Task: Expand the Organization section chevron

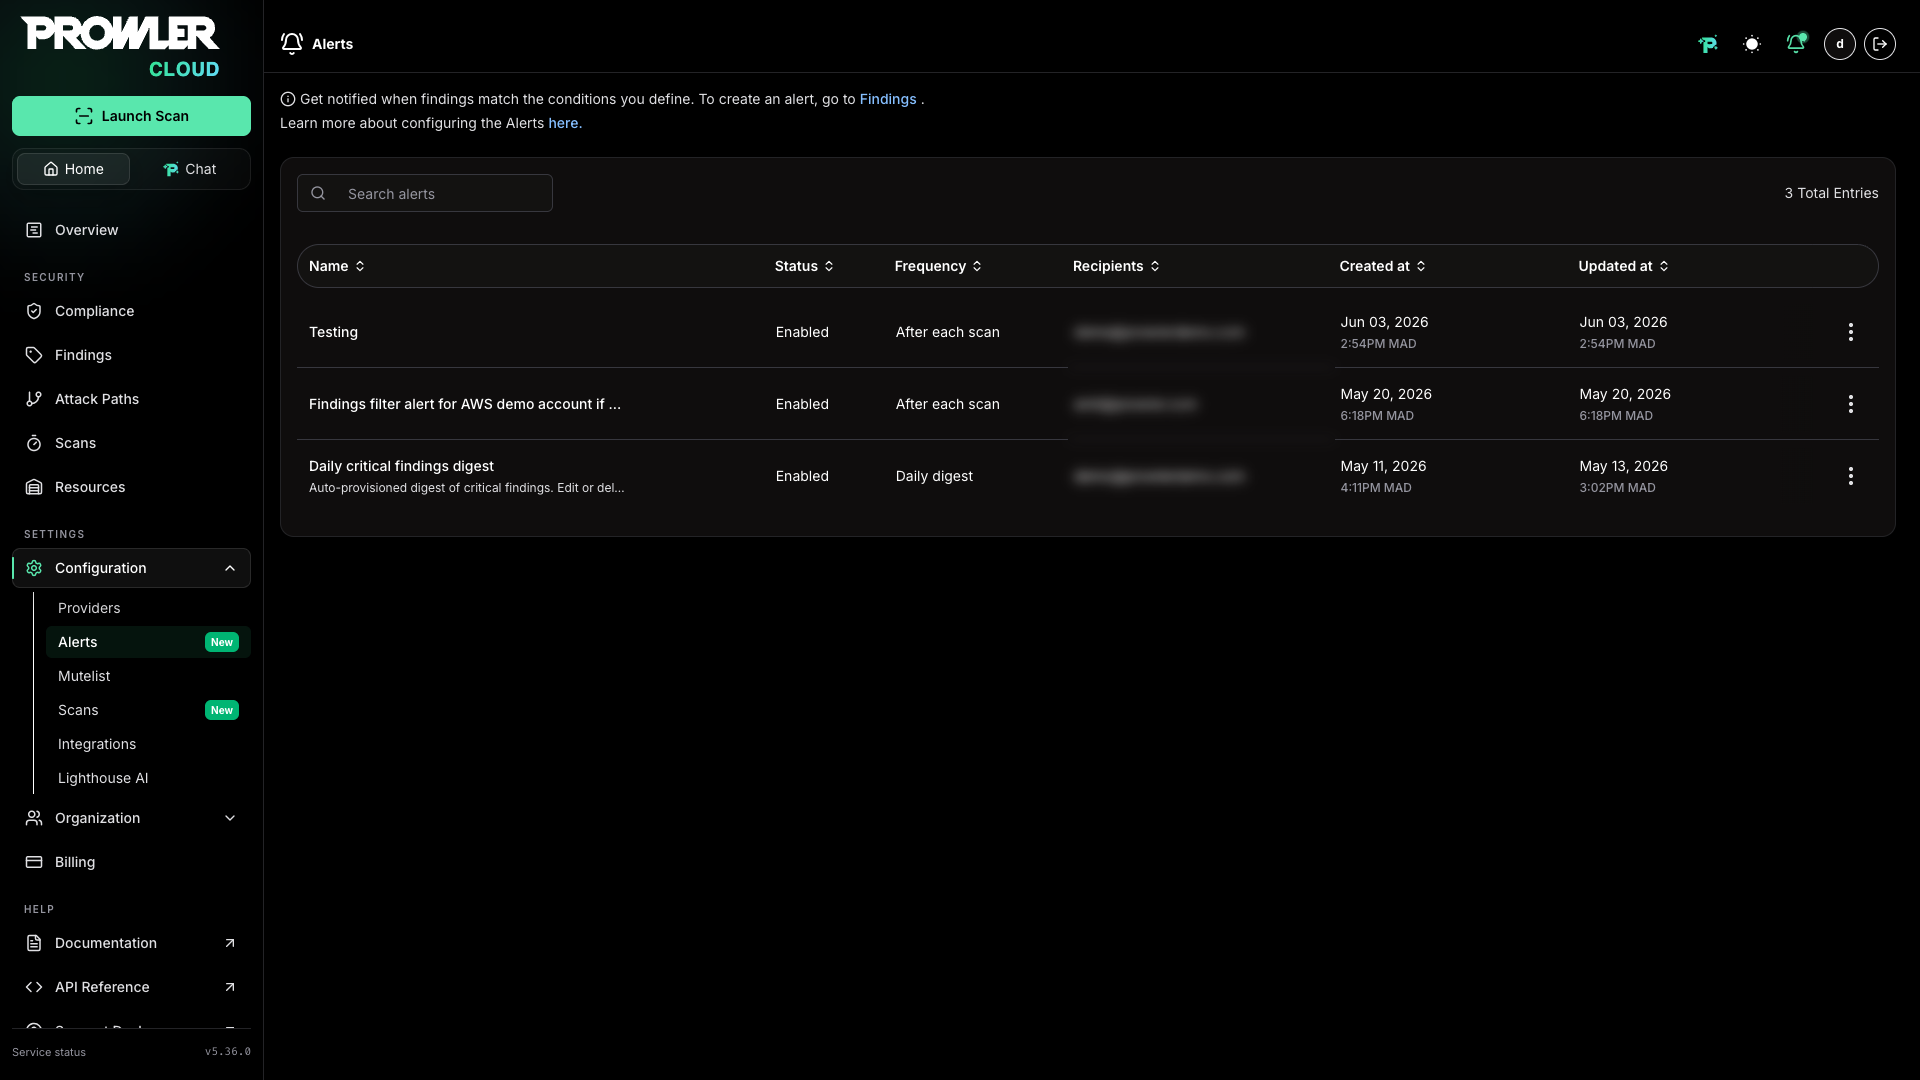Action: [x=230, y=818]
